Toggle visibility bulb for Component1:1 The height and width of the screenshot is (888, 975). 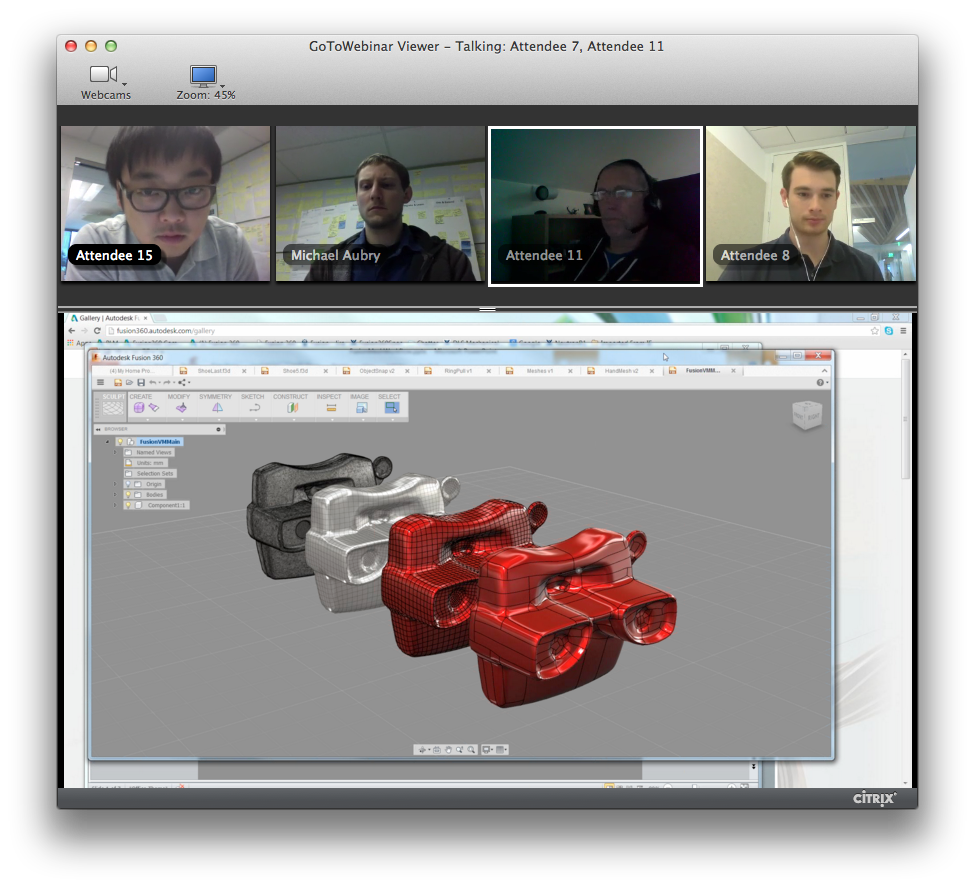click(x=128, y=505)
